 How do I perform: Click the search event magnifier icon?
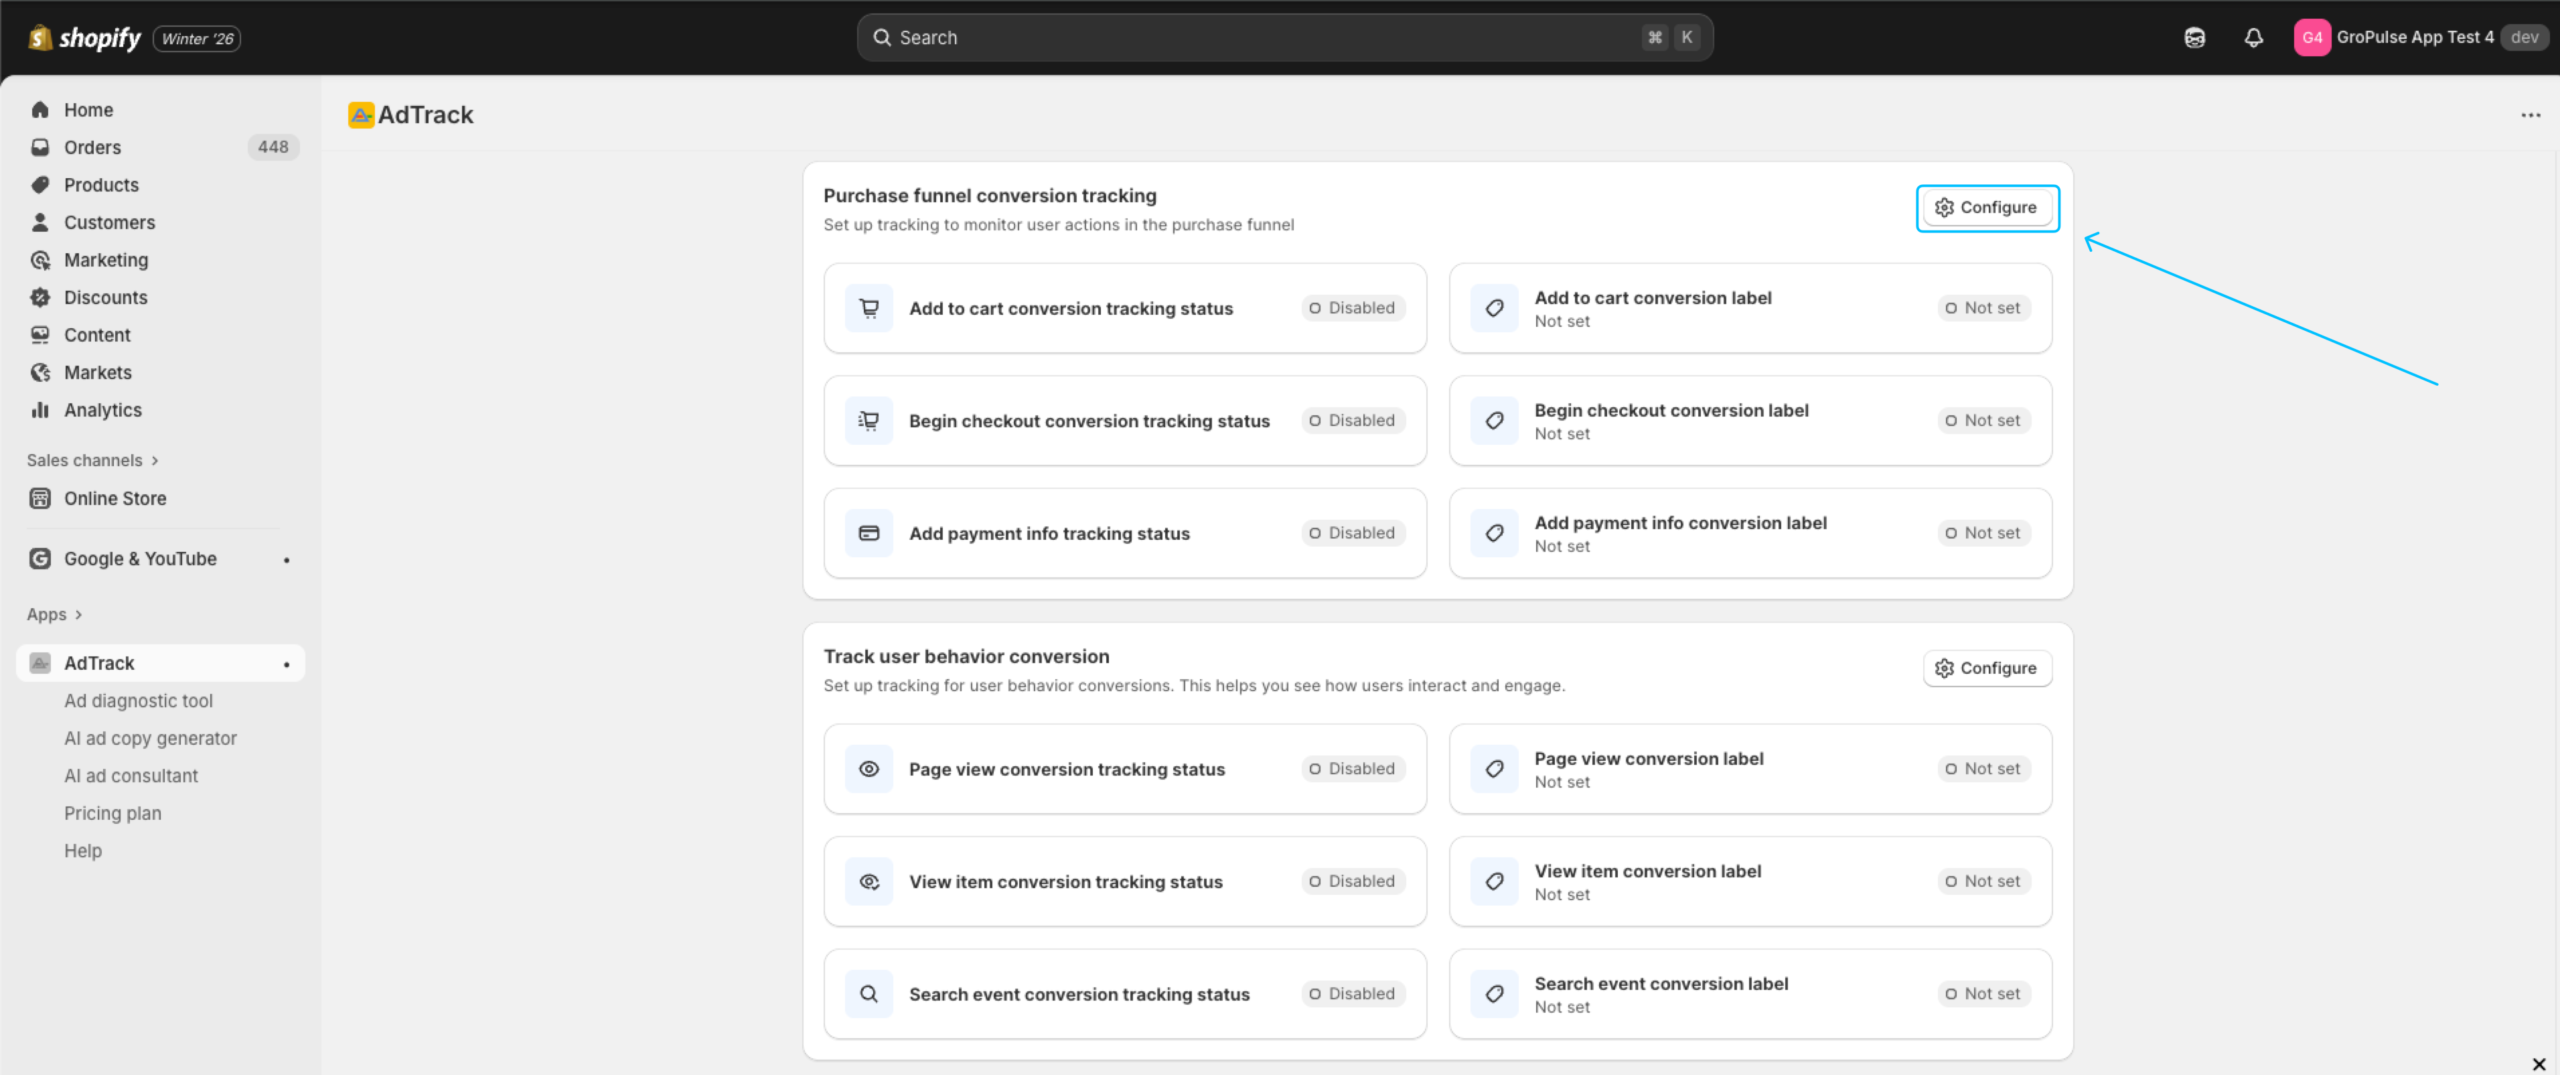pos(869,994)
